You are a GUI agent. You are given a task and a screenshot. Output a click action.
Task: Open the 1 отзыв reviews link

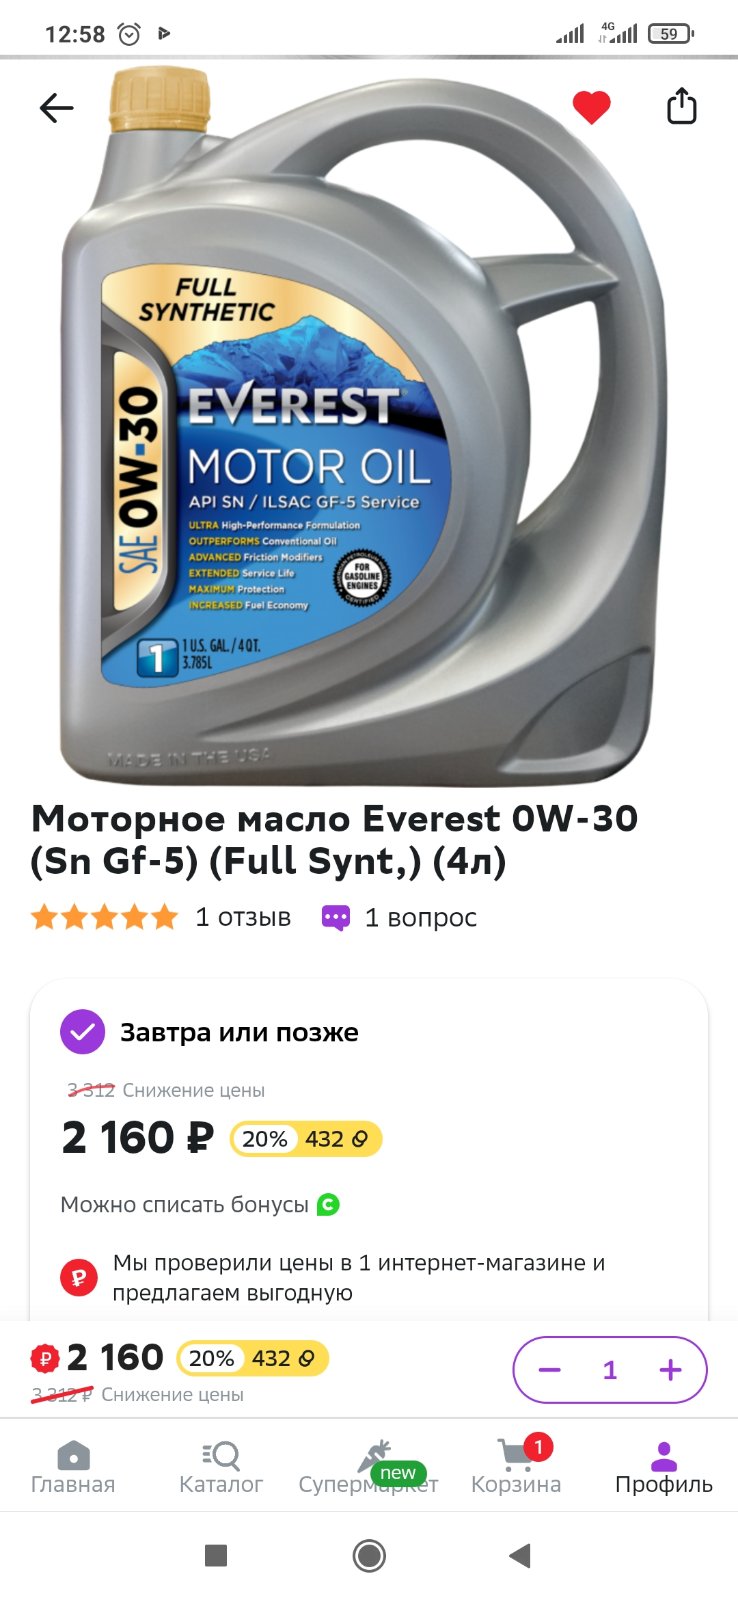tap(243, 917)
